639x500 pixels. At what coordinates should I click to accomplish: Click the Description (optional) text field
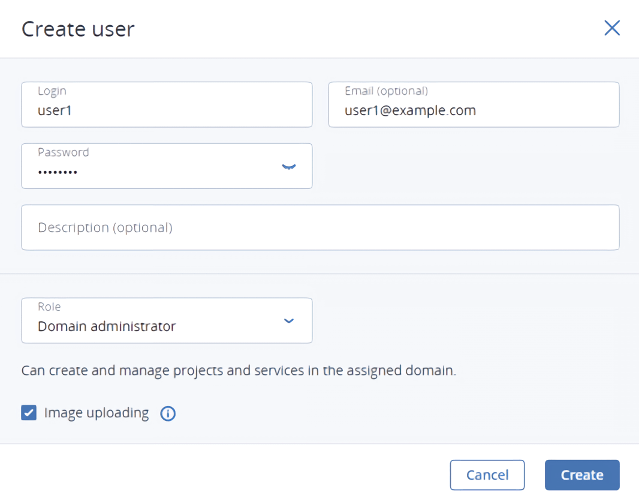[320, 227]
